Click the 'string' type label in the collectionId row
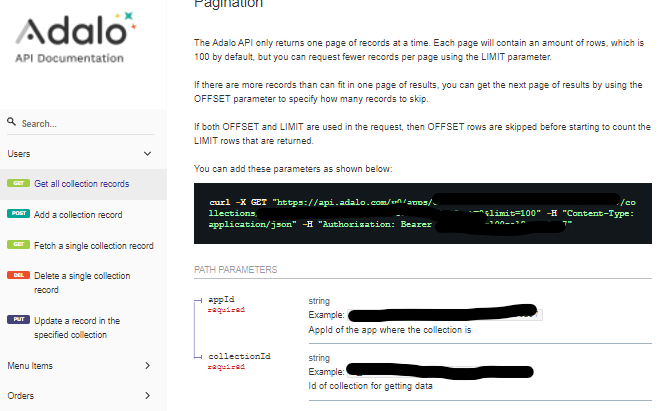Image resolution: width=672 pixels, height=411 pixels. [319, 358]
